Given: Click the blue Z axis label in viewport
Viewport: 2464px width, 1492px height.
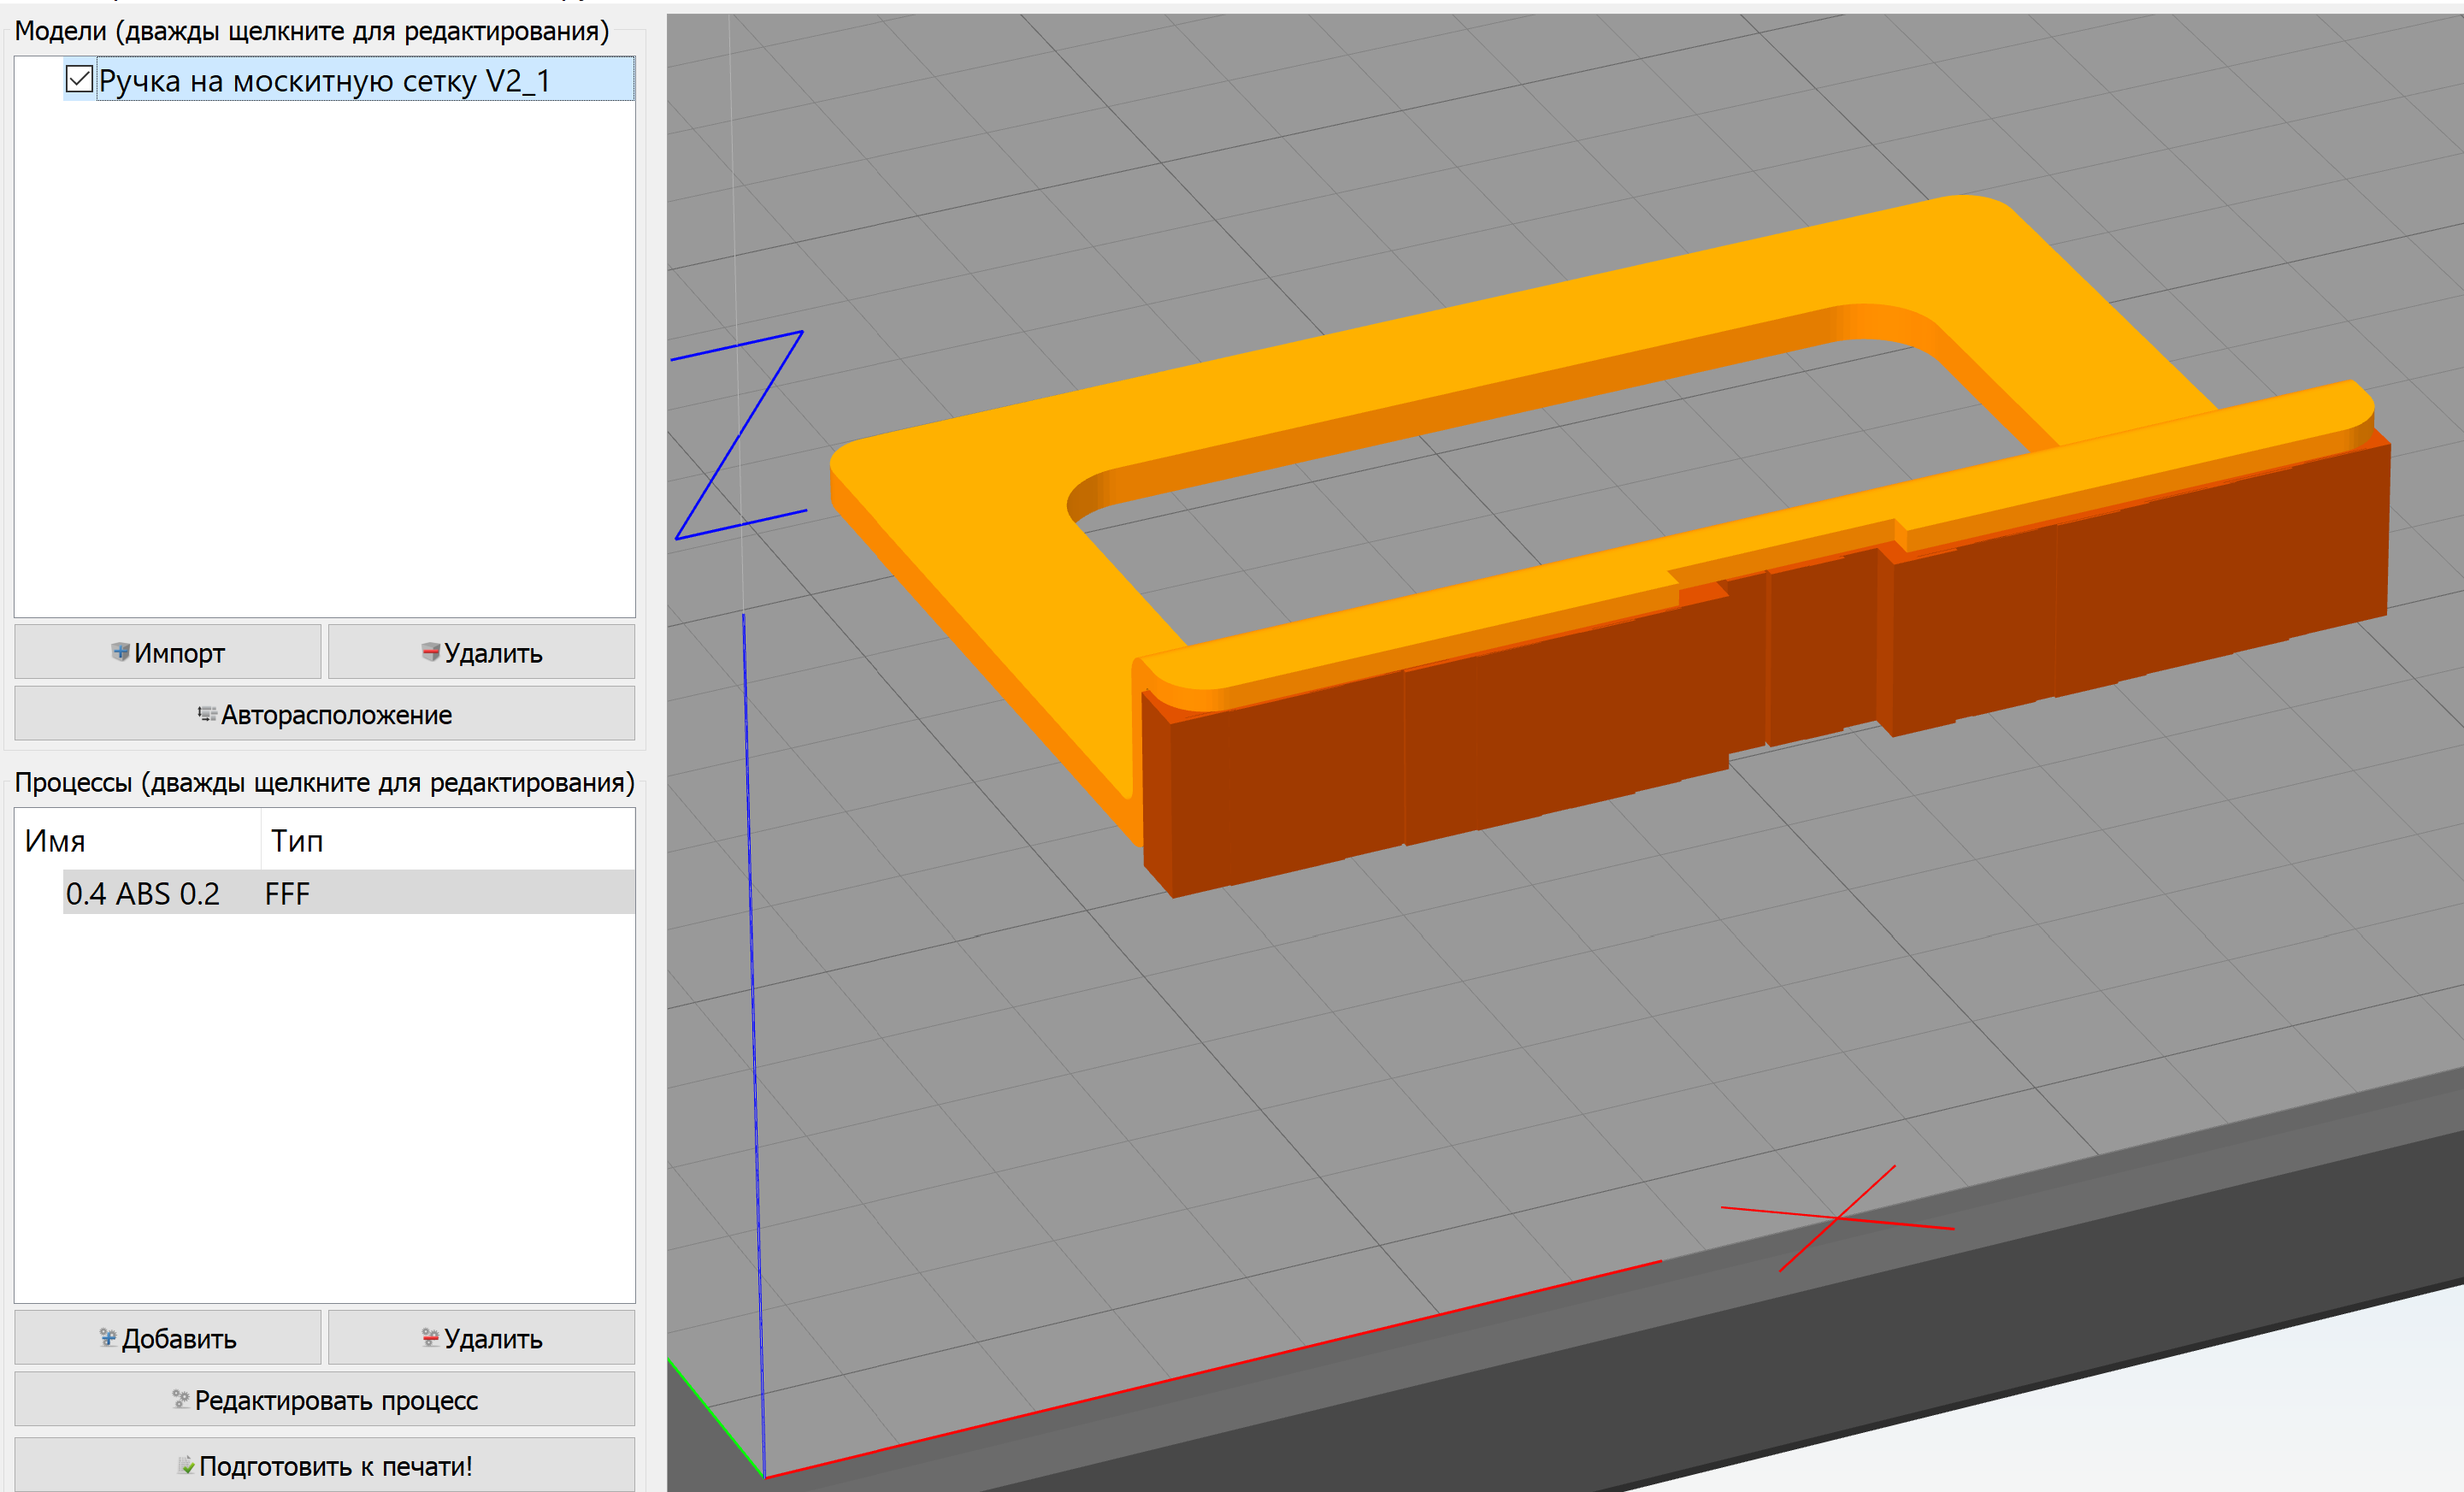Looking at the screenshot, I should tap(740, 435).
